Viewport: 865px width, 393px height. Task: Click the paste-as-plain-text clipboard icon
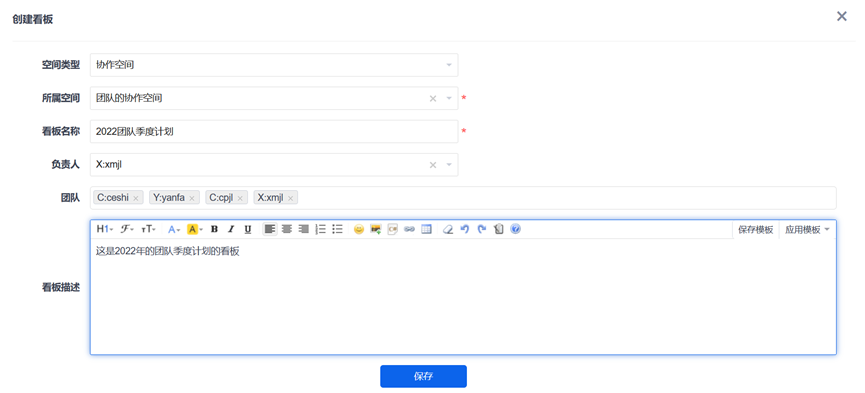pyautogui.click(x=499, y=229)
